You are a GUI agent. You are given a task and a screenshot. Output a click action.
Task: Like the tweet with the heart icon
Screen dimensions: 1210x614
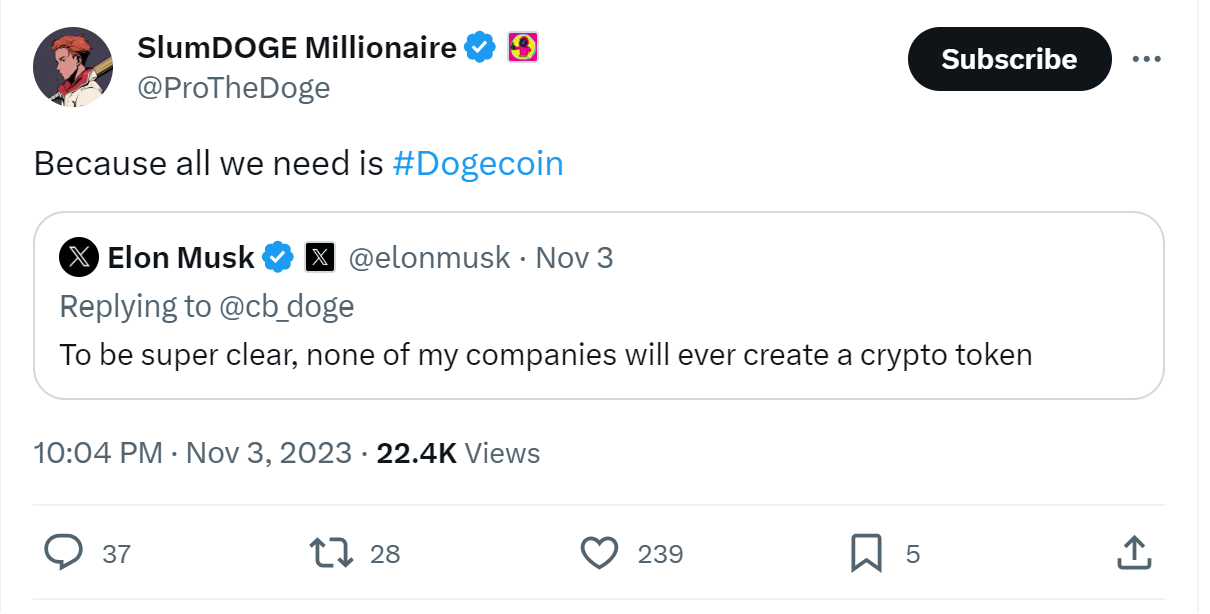point(599,552)
